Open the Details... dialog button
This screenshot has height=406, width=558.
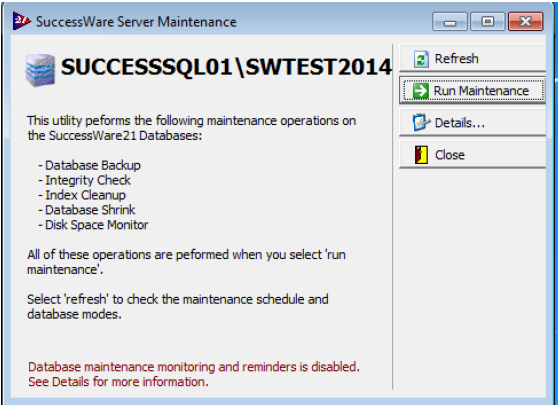pyautogui.click(x=473, y=123)
